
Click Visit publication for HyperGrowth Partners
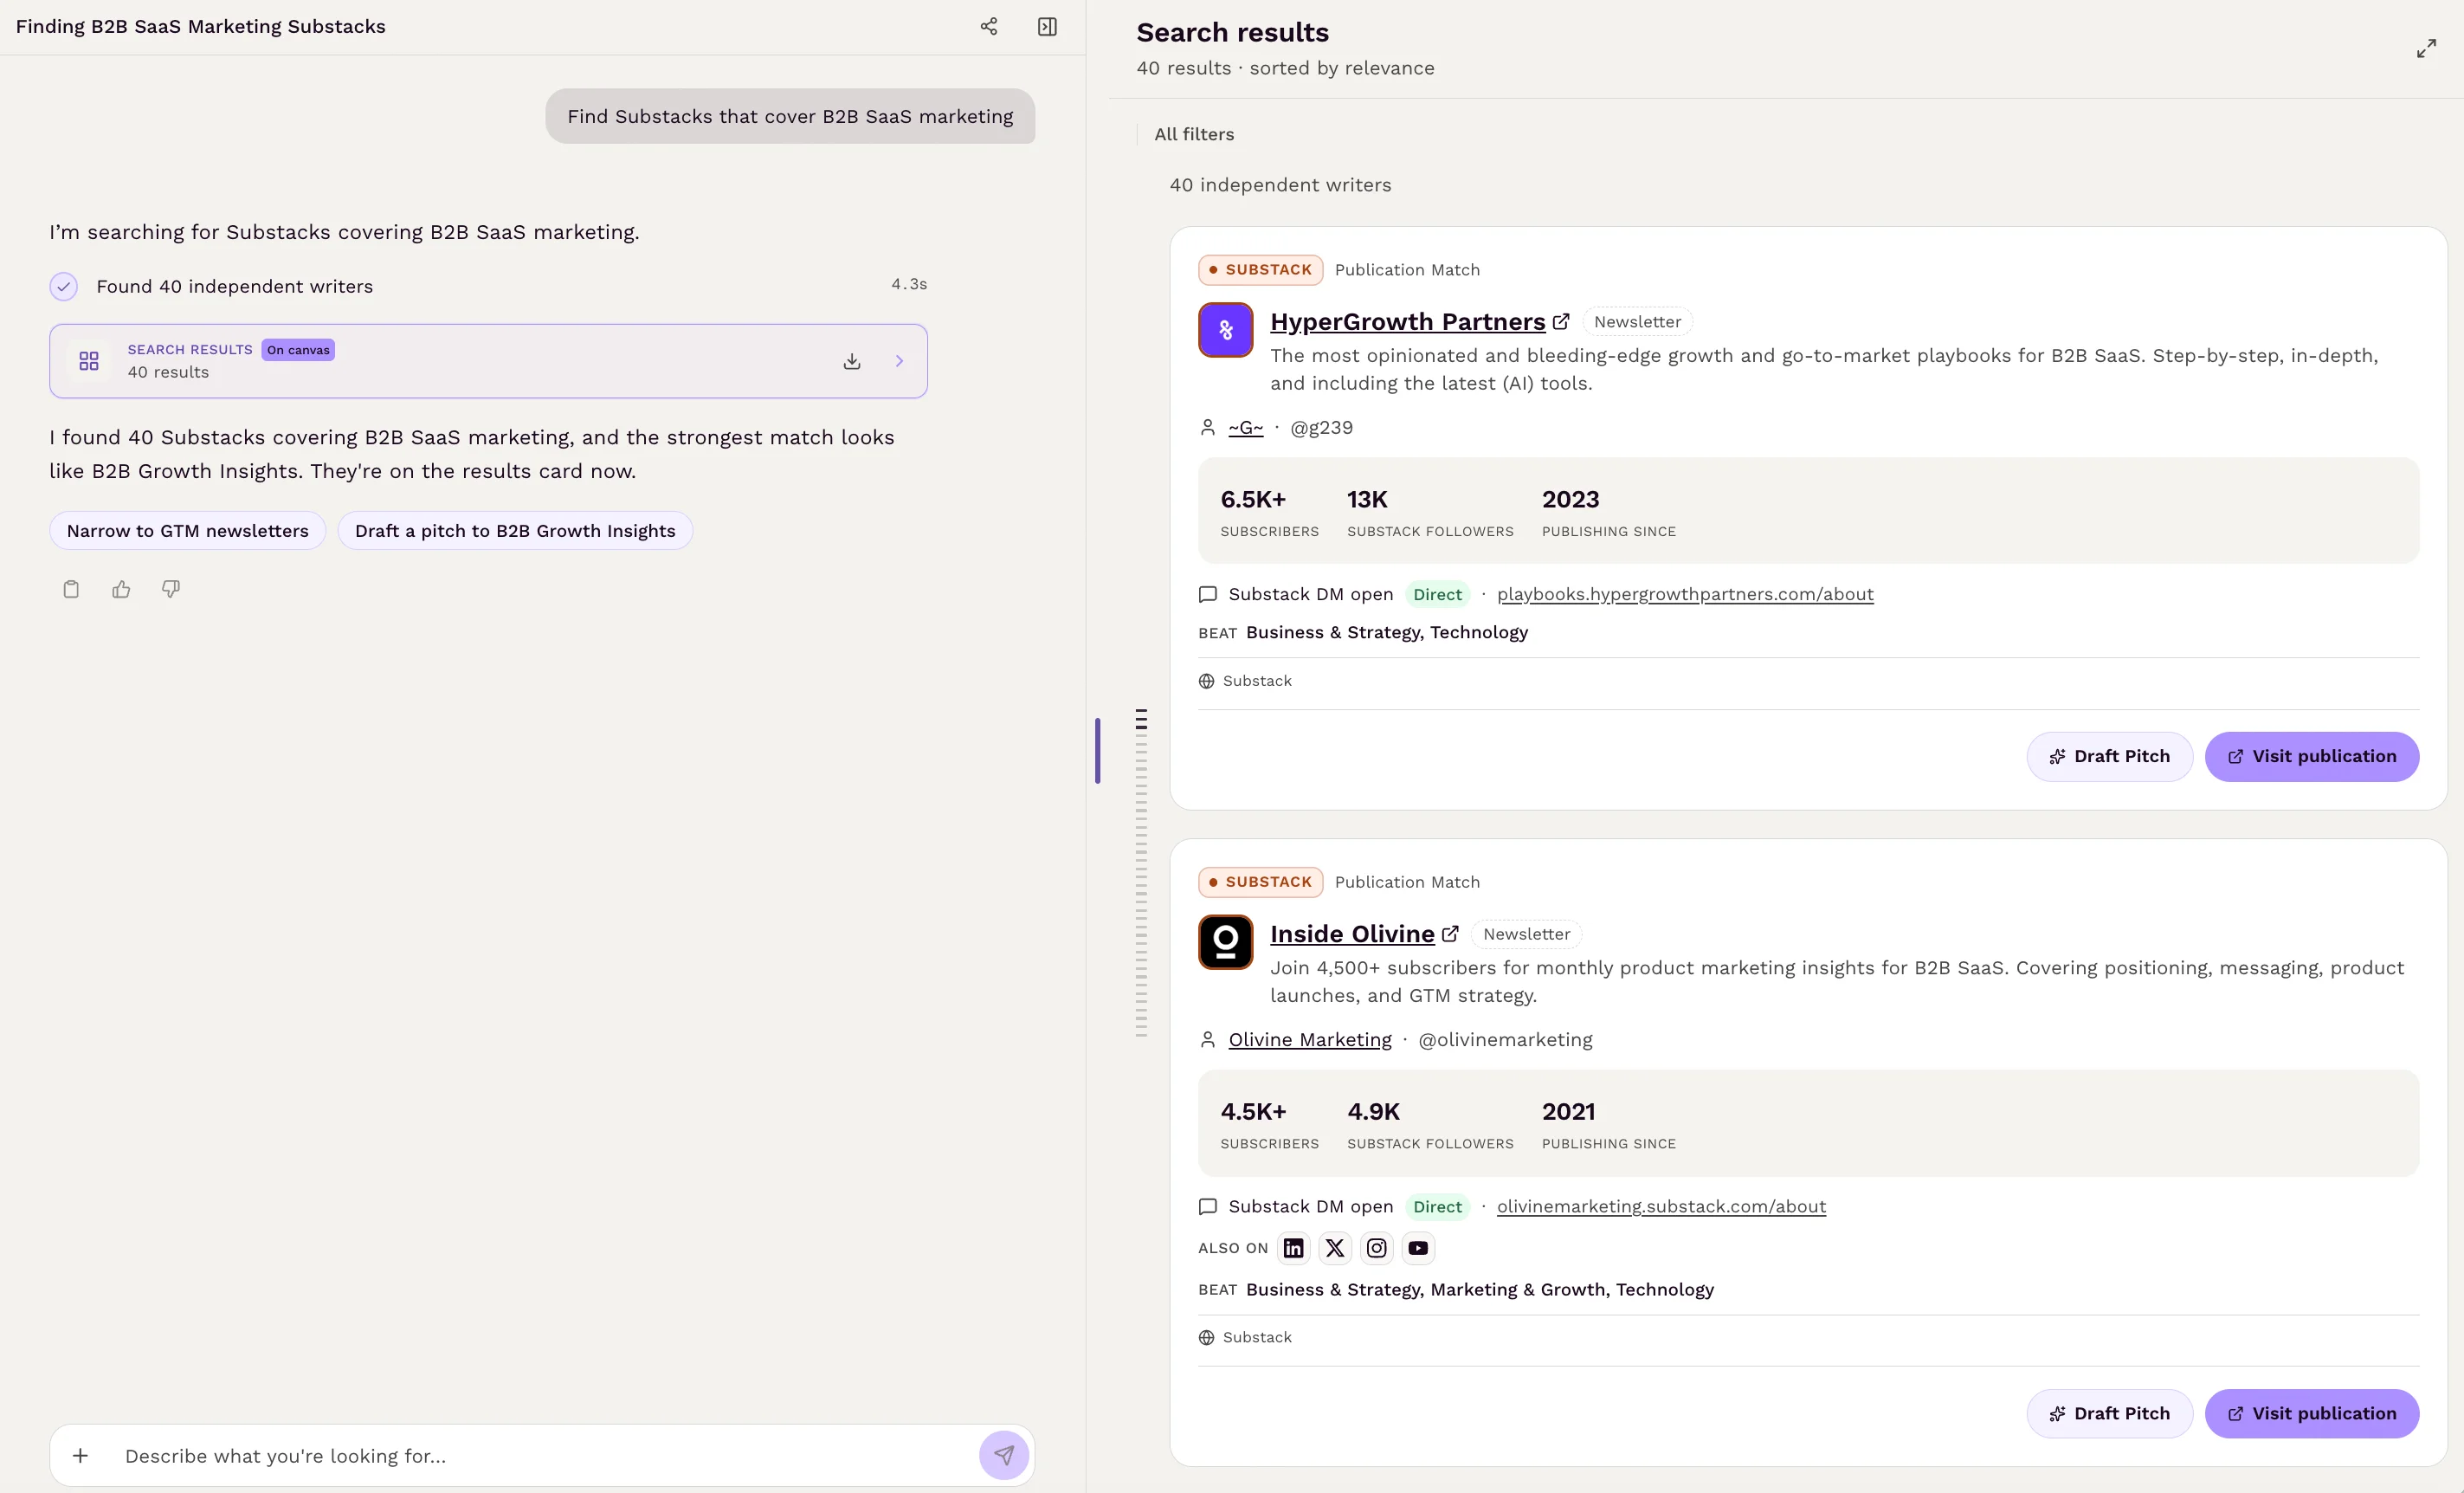click(x=2312, y=756)
